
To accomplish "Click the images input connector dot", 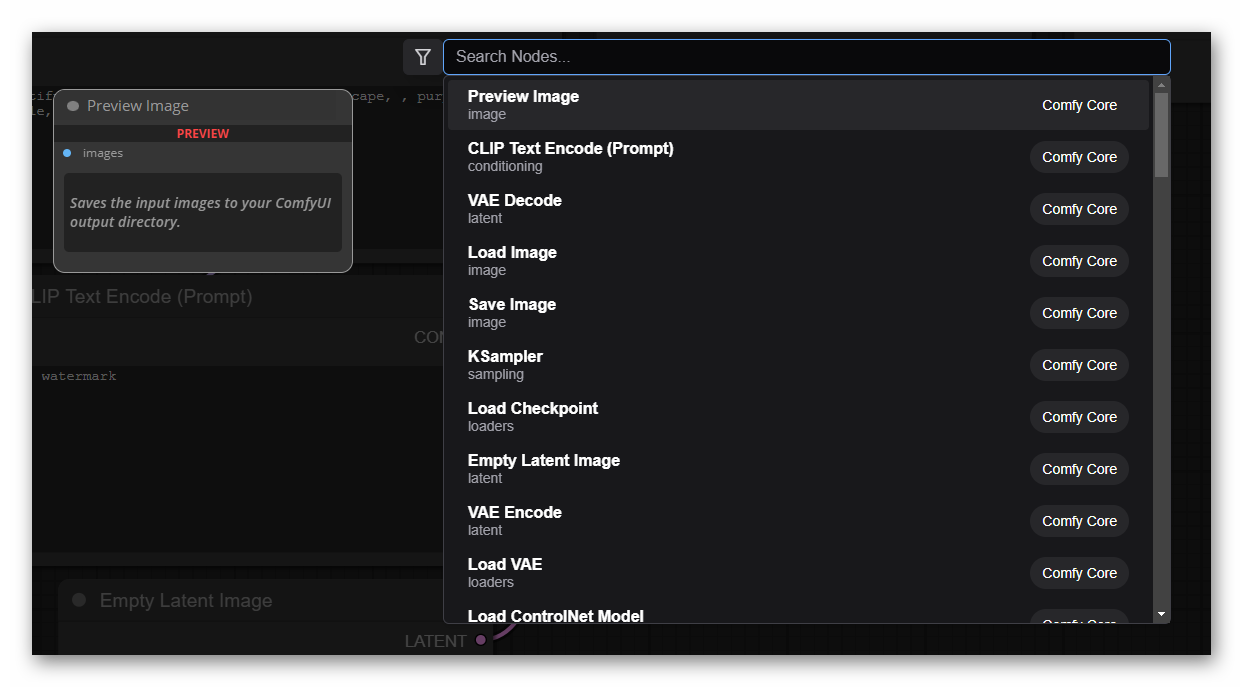I will (67, 153).
